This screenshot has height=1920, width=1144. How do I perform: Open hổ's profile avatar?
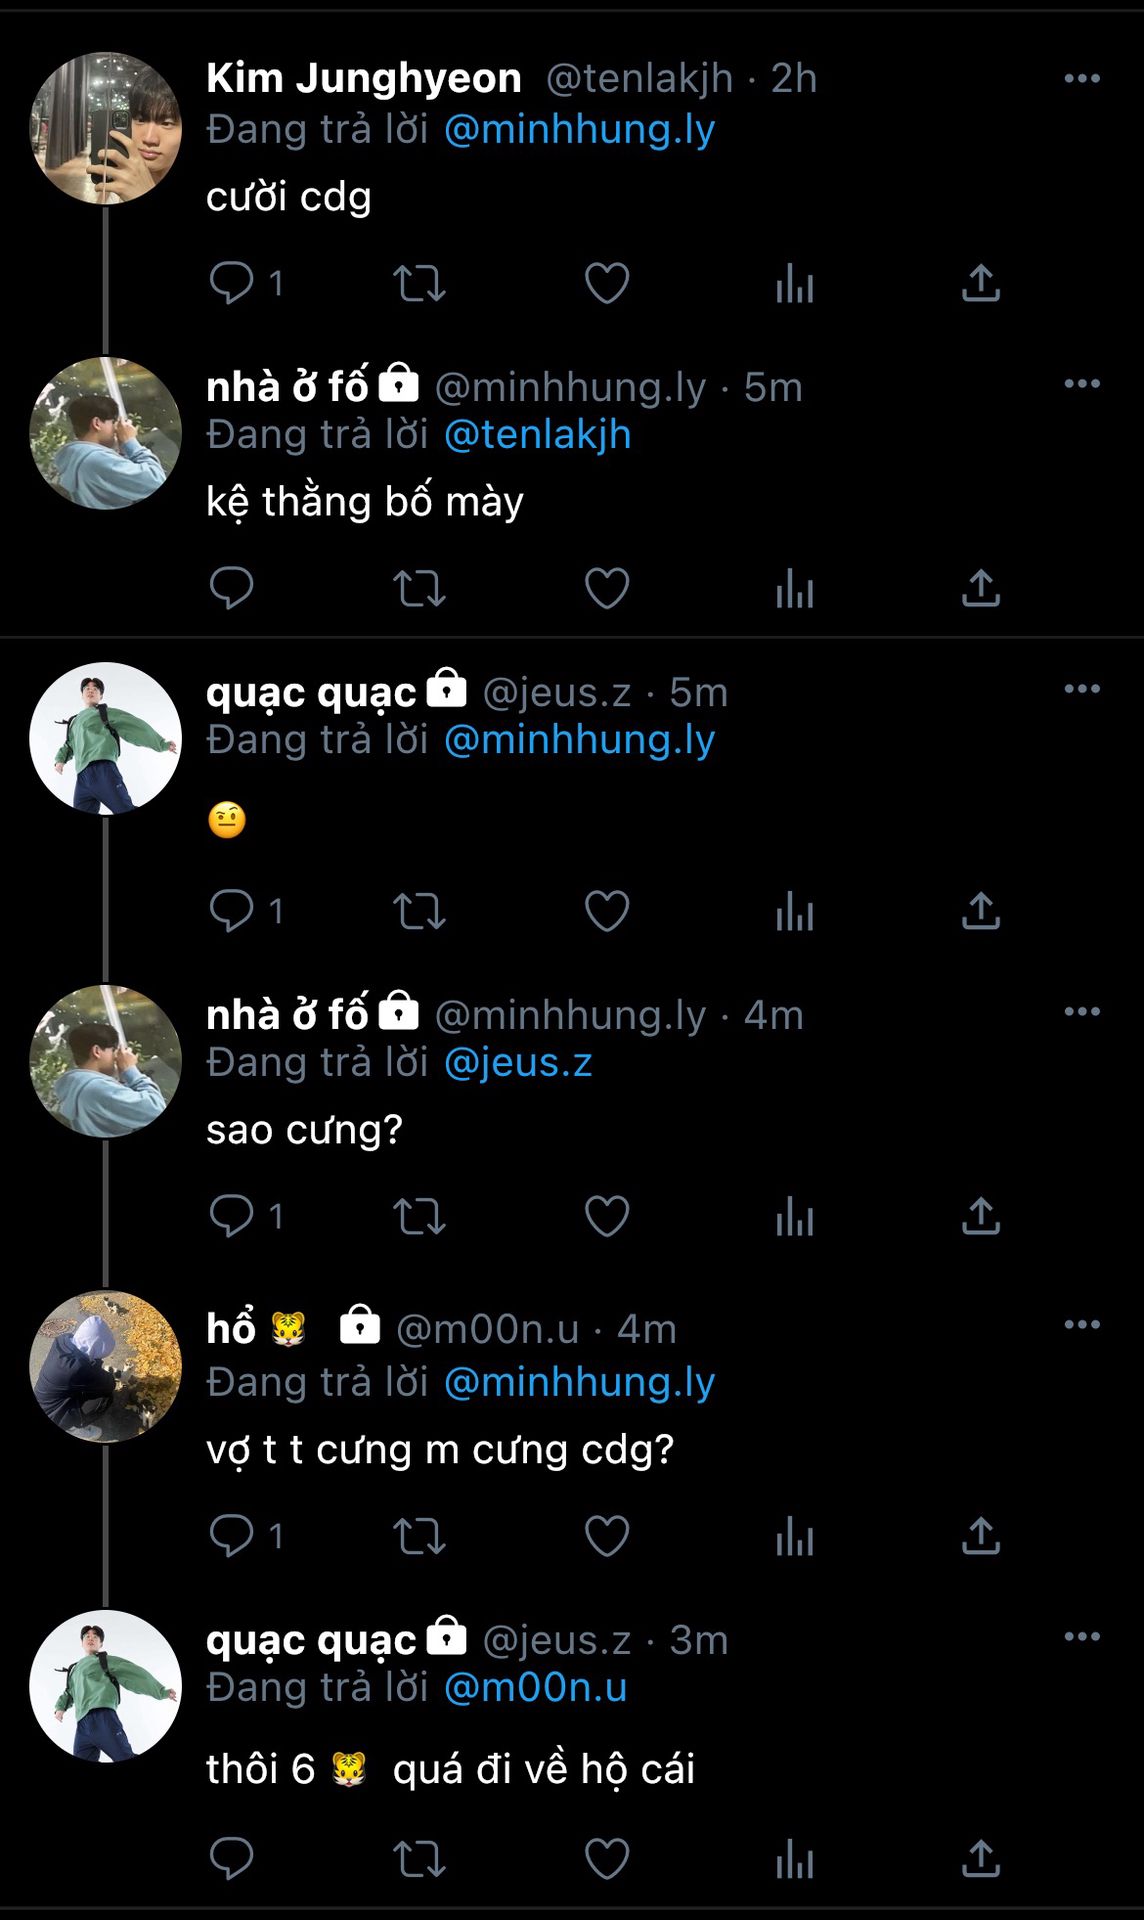106,1366
